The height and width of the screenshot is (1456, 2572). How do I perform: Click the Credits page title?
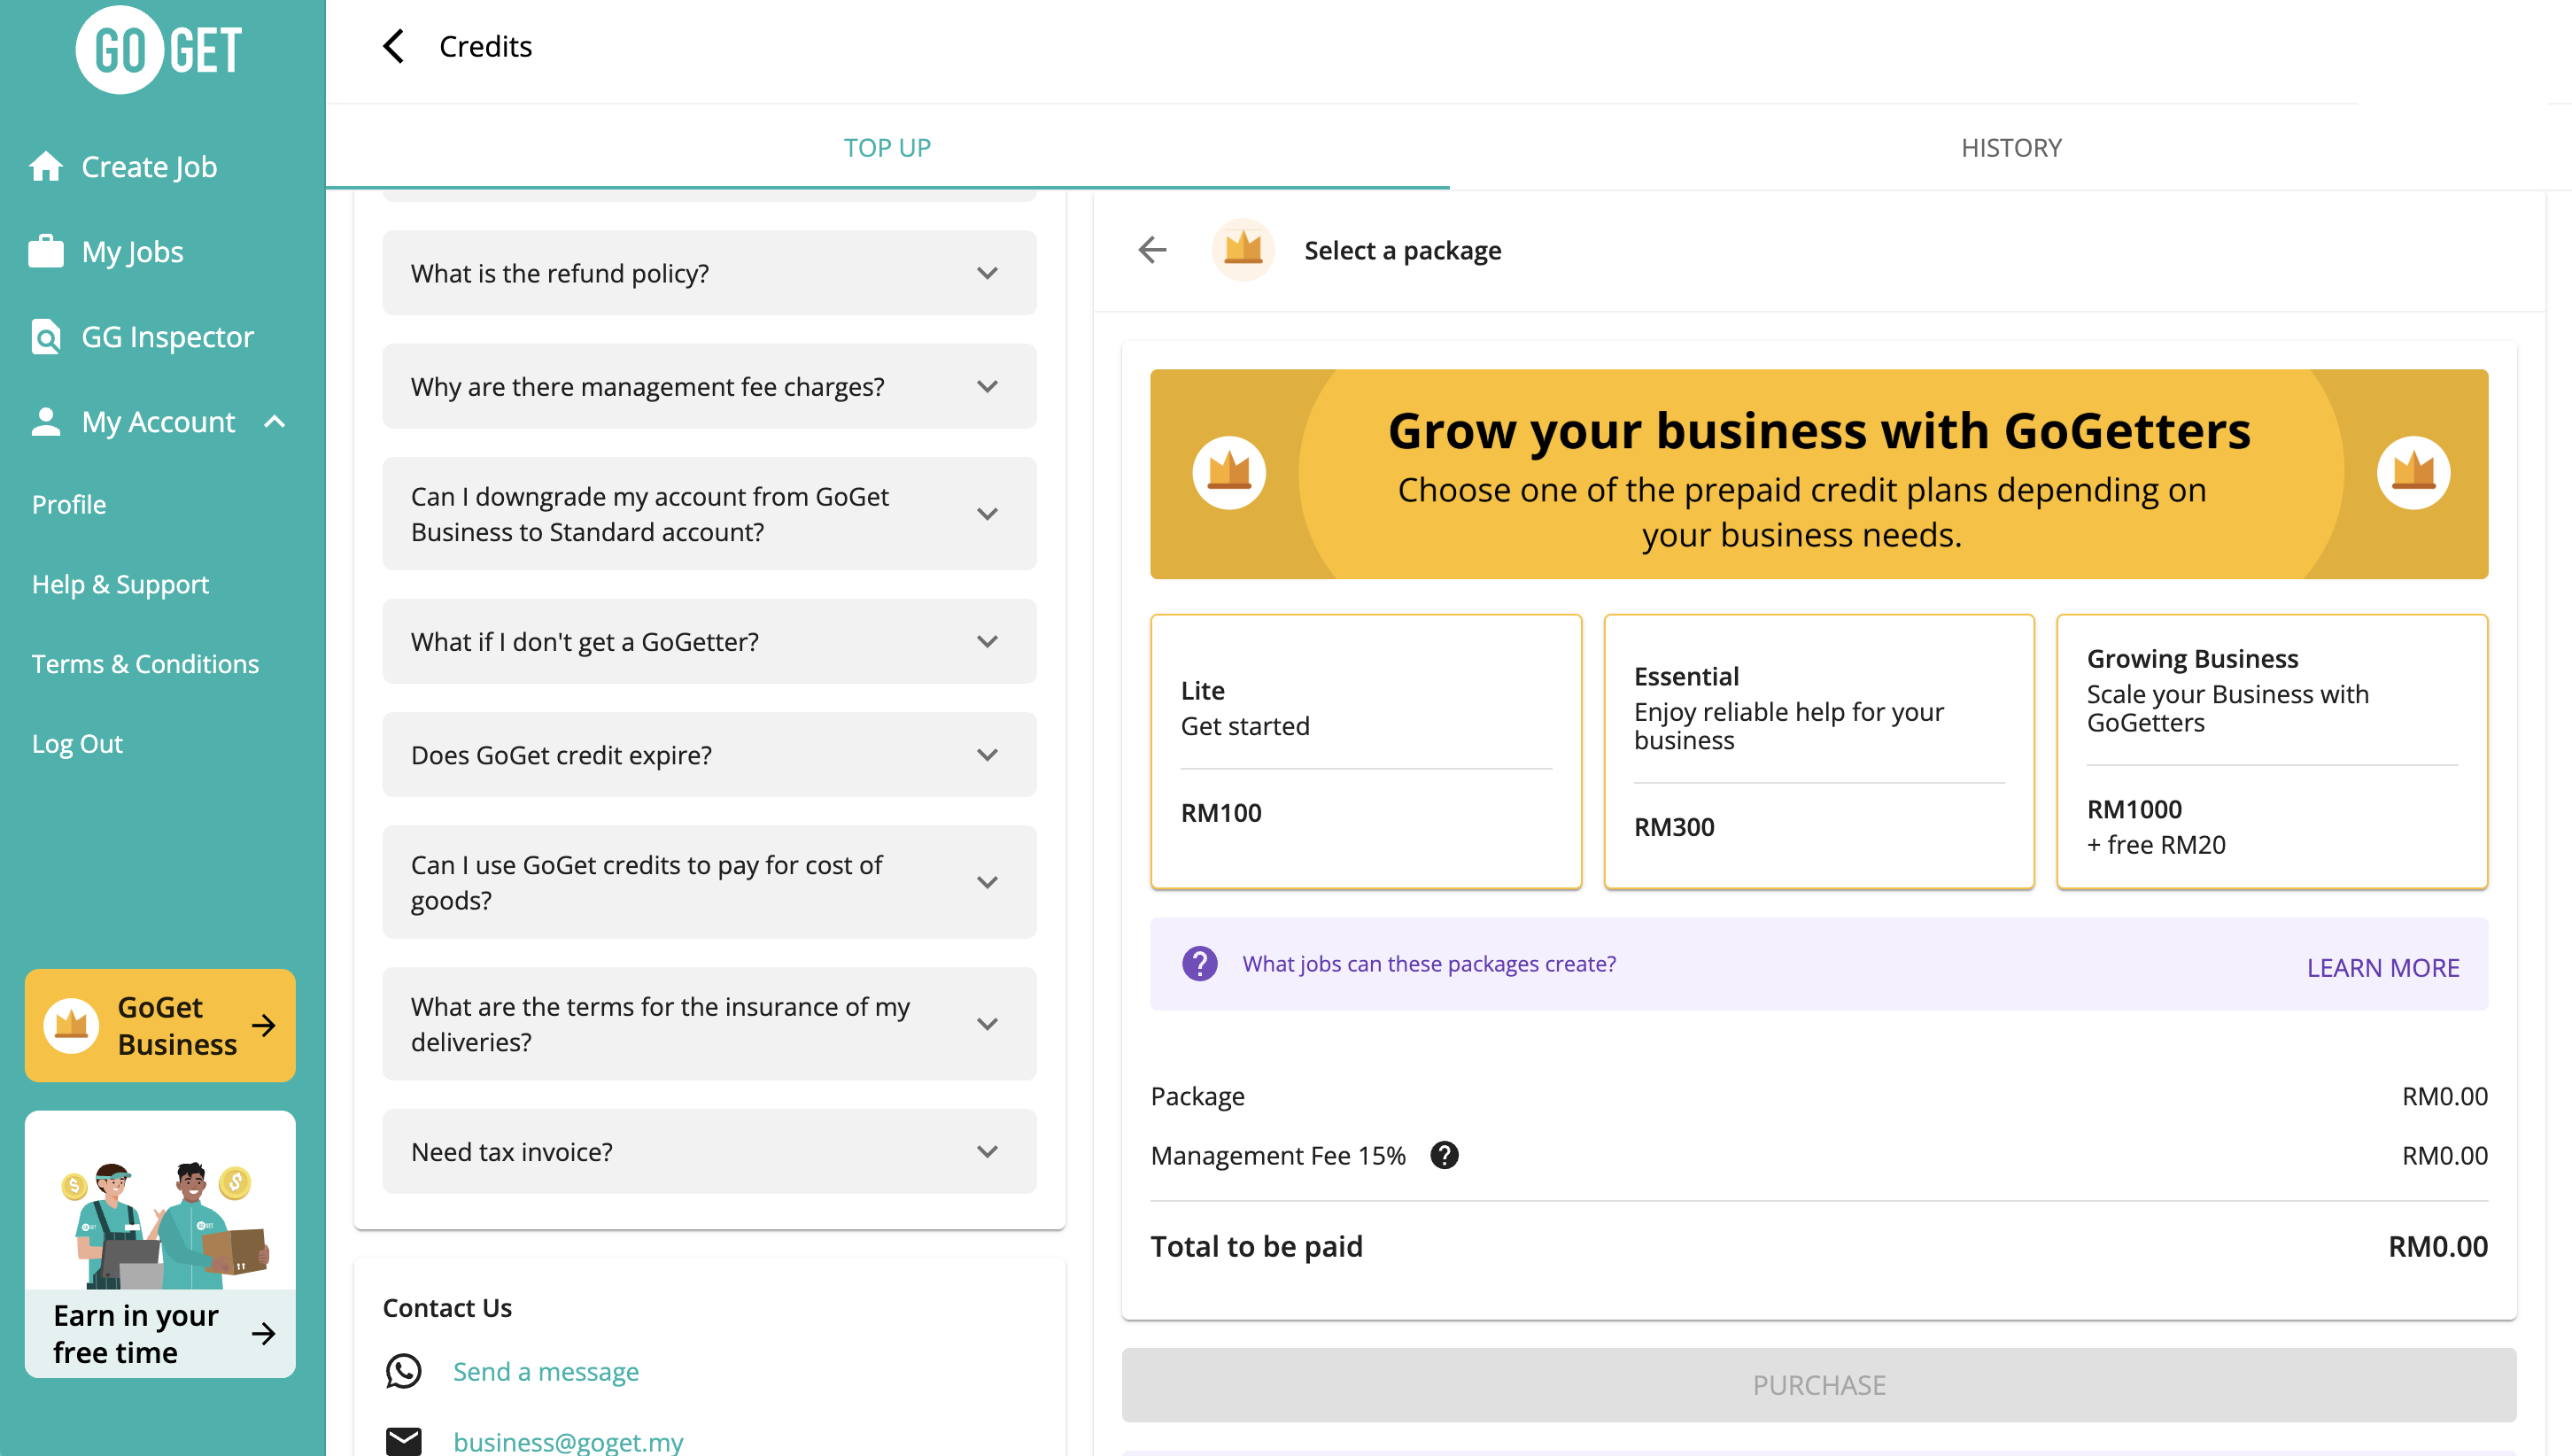485,46
